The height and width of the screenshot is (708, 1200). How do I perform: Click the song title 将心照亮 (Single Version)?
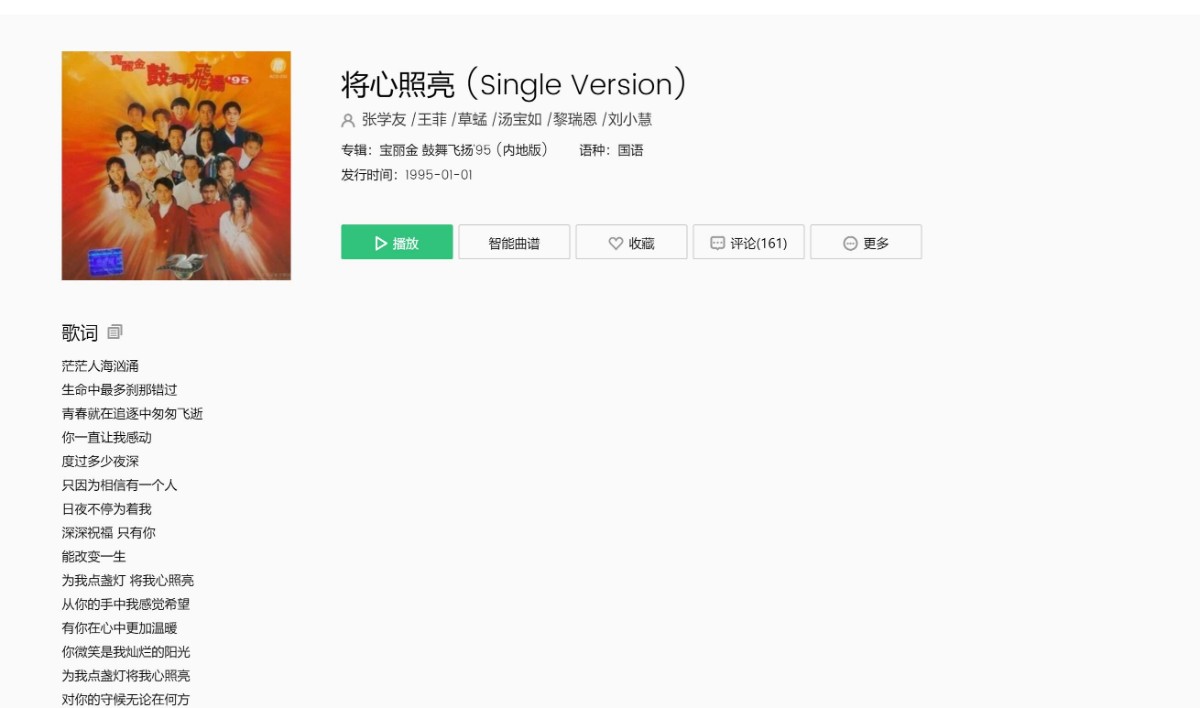pyautogui.click(x=514, y=84)
